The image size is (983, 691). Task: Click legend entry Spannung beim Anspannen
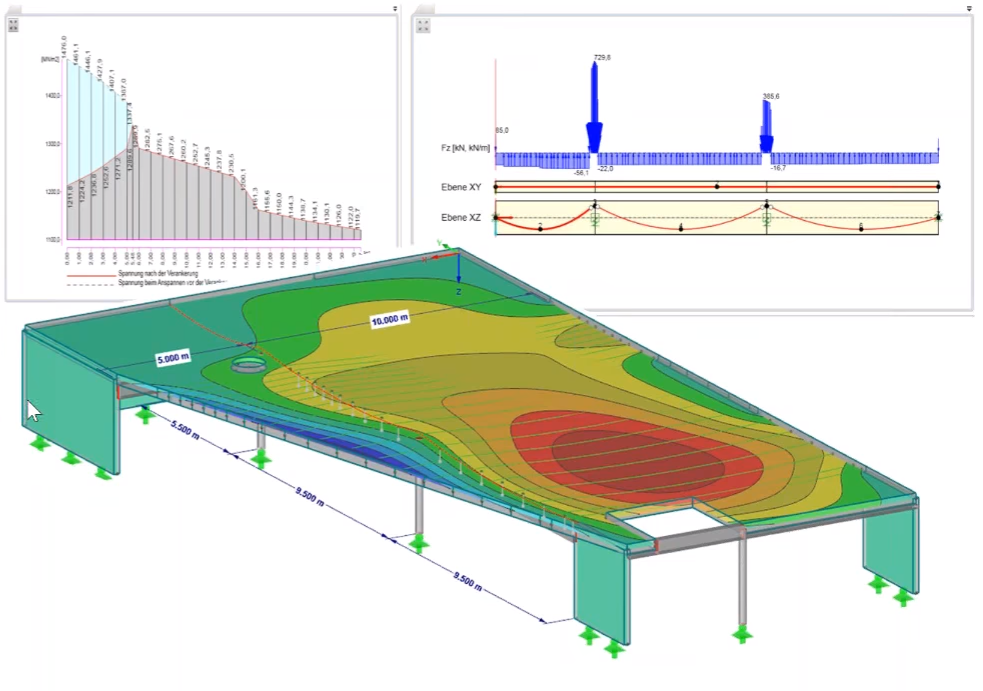pos(172,283)
